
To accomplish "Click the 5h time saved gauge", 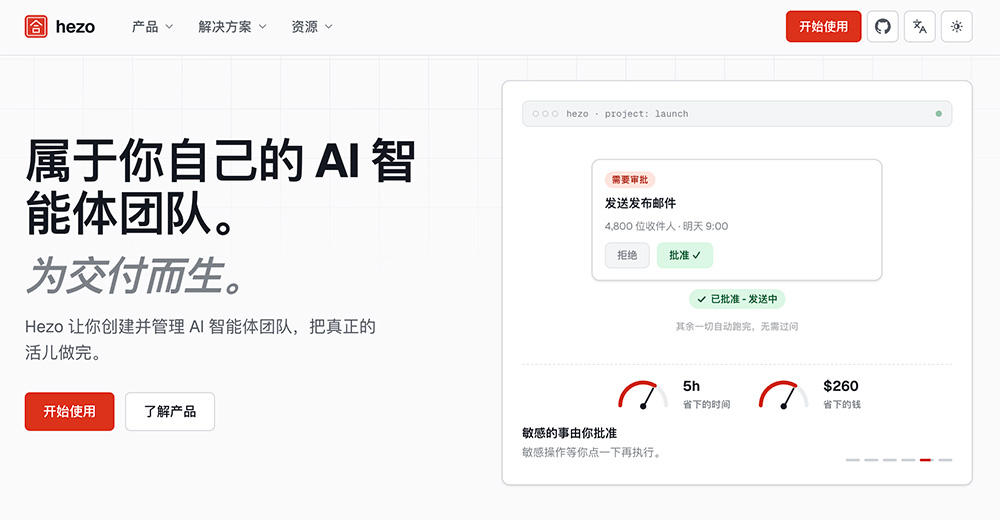I will [643, 395].
